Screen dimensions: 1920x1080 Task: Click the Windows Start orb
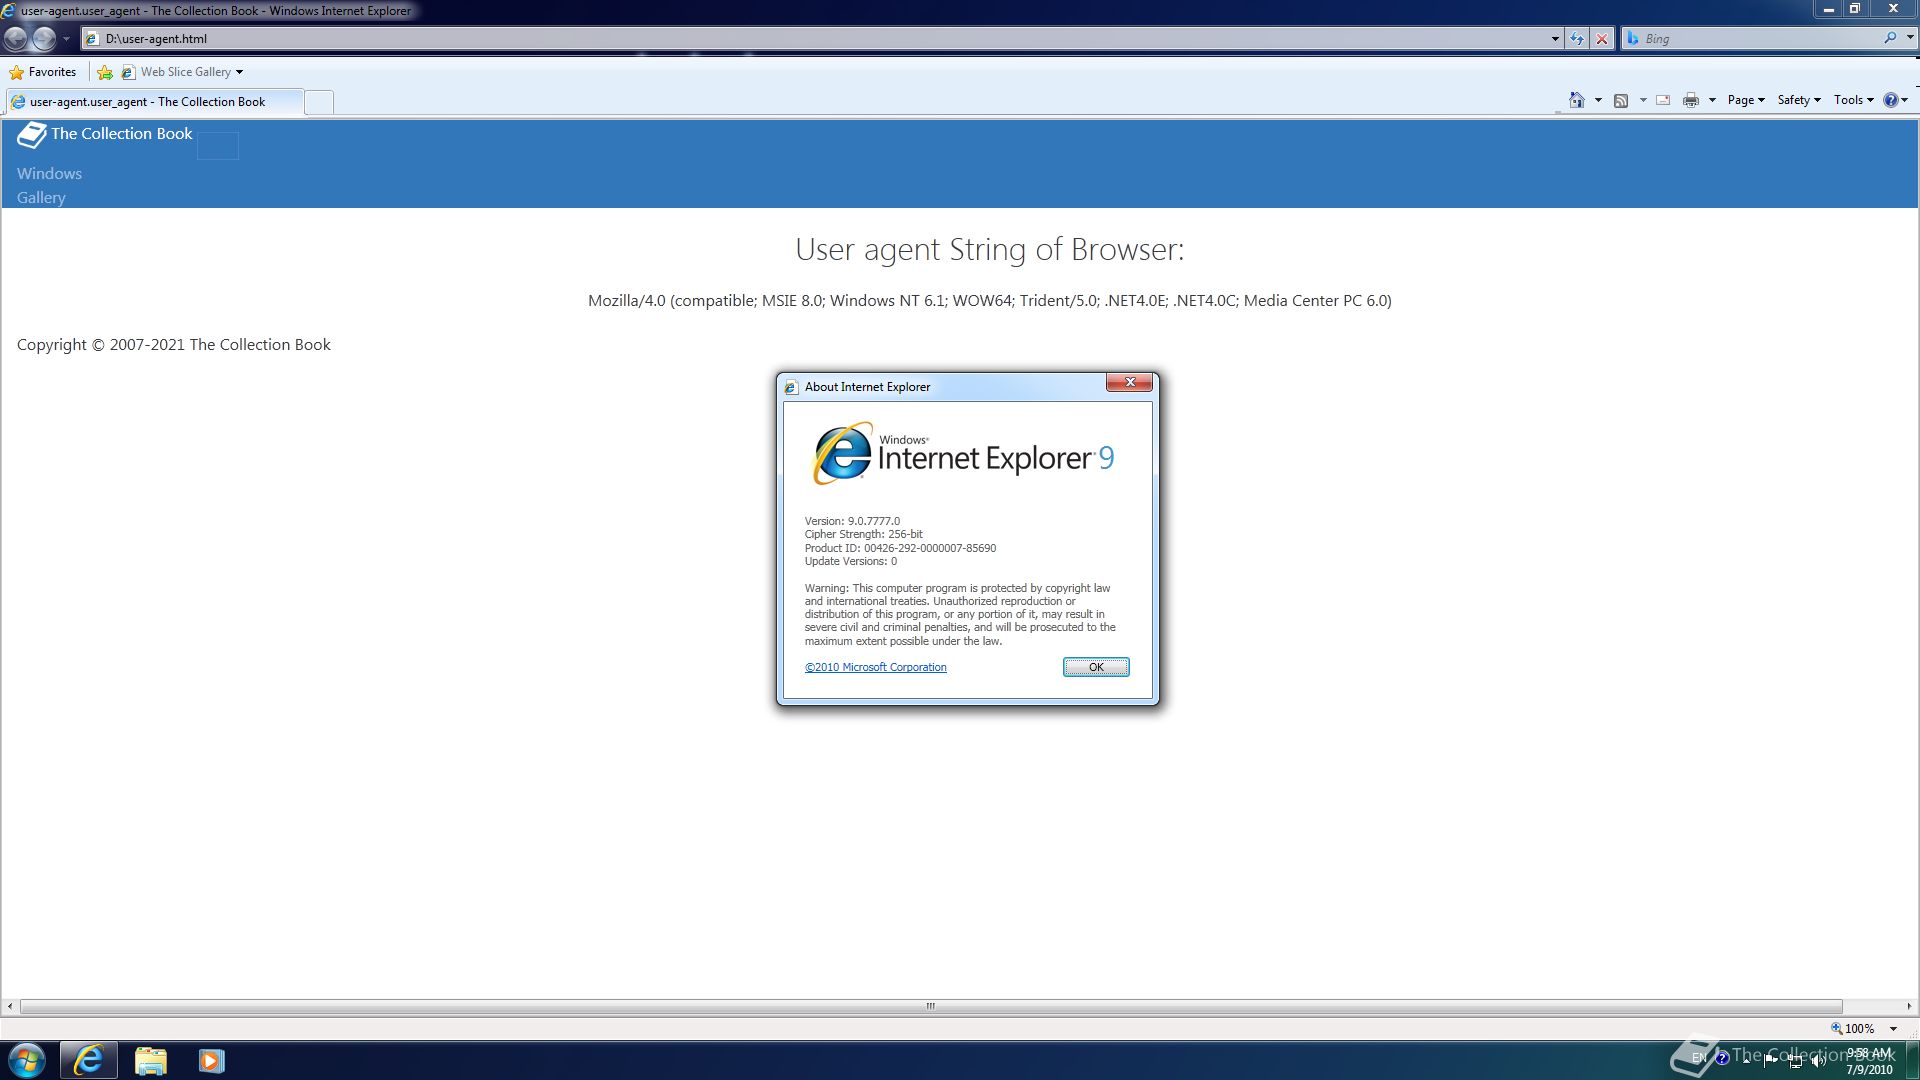click(27, 1060)
